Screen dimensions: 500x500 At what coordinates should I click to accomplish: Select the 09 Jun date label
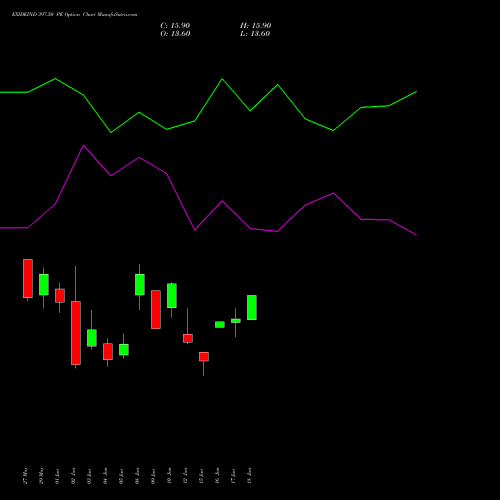coord(154,476)
